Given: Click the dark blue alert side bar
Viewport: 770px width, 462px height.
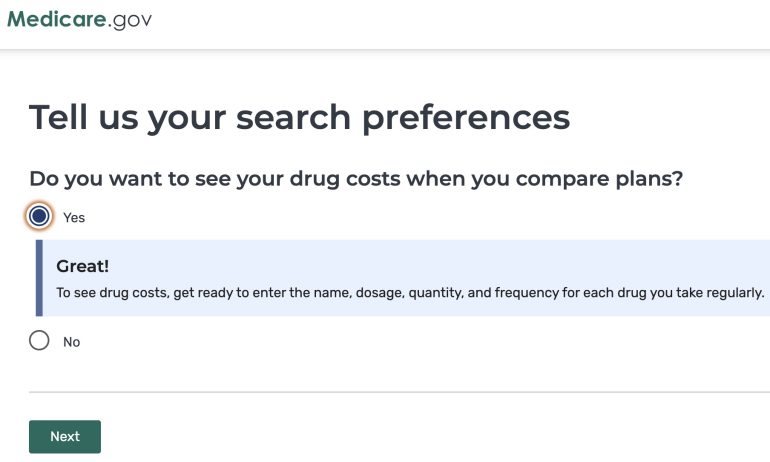Looking at the screenshot, I should point(39,278).
